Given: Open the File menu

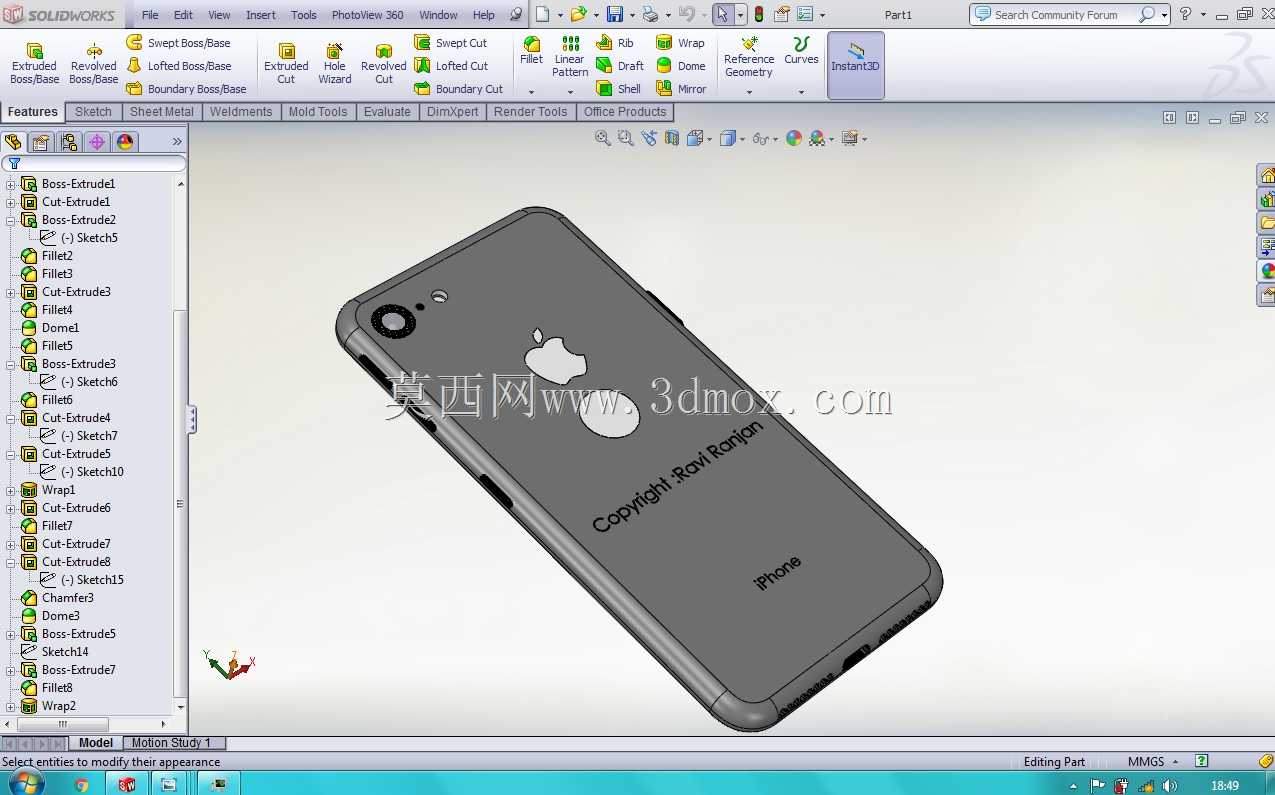Looking at the screenshot, I should [x=150, y=15].
